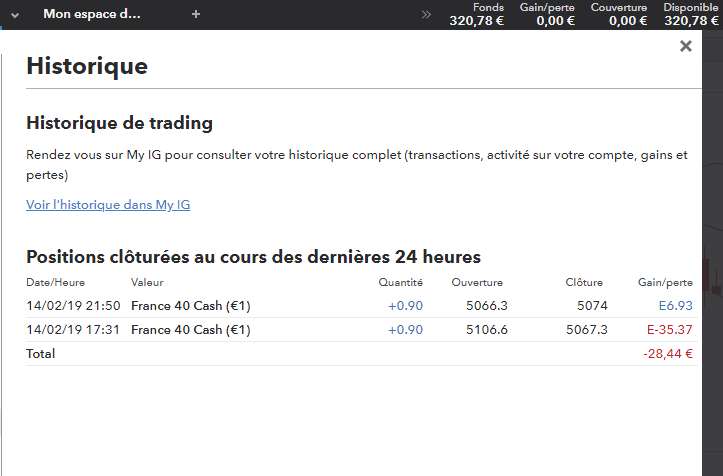Click France 40 Cash in the 17:31 row

pyautogui.click(x=191, y=330)
